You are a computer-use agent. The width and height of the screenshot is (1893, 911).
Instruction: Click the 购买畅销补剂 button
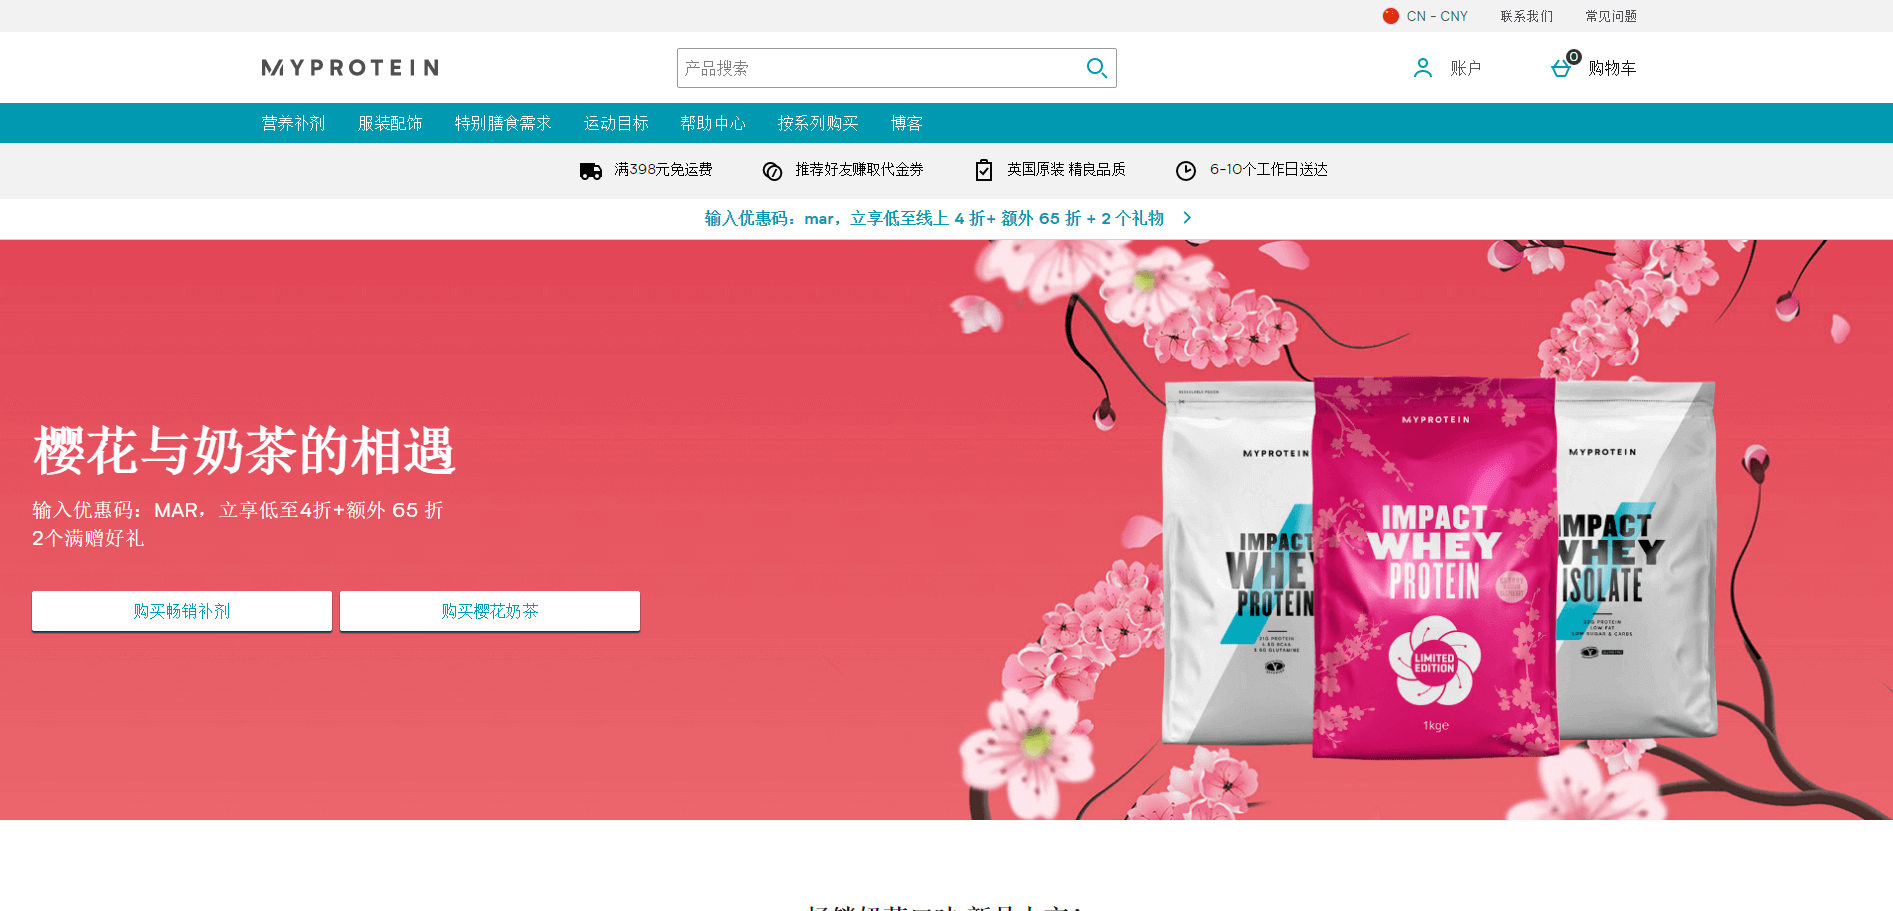[182, 611]
